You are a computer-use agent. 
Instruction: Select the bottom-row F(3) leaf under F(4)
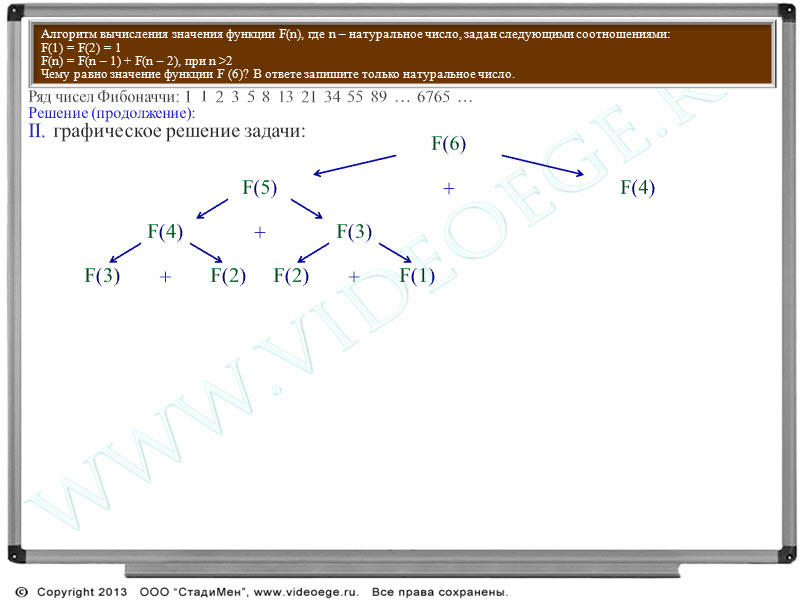click(x=102, y=276)
